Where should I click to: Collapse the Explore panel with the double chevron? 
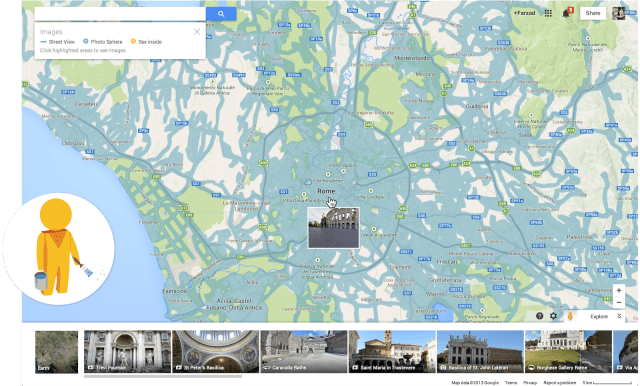(x=619, y=316)
